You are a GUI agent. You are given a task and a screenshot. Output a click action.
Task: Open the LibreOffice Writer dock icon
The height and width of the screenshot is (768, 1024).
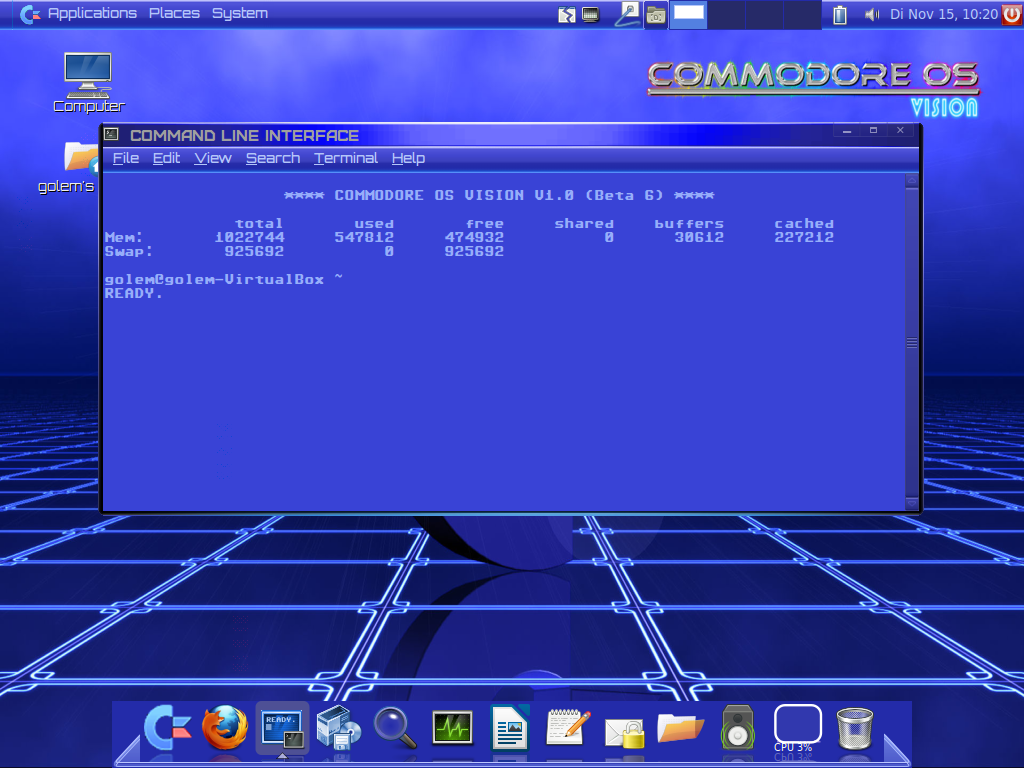pos(509,727)
